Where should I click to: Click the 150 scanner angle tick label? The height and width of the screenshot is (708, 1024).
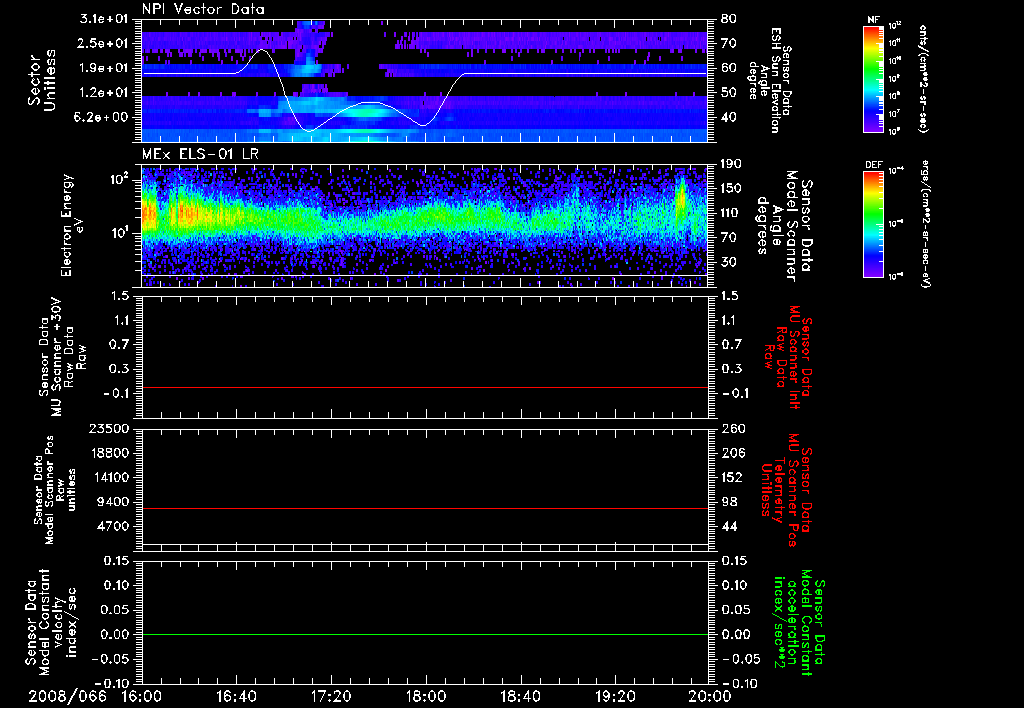733,189
